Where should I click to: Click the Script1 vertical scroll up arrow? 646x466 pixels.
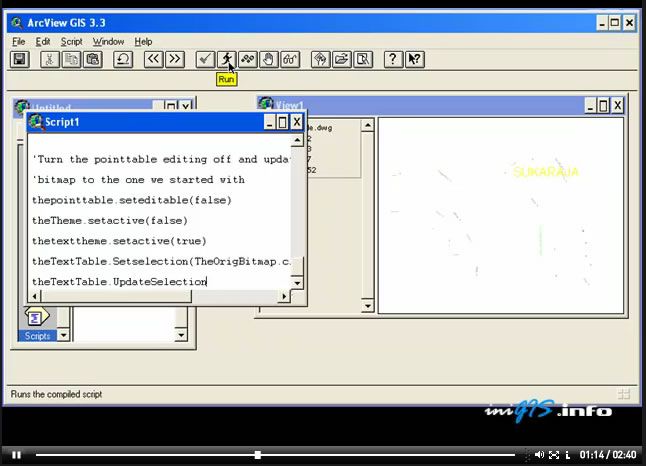(x=297, y=141)
